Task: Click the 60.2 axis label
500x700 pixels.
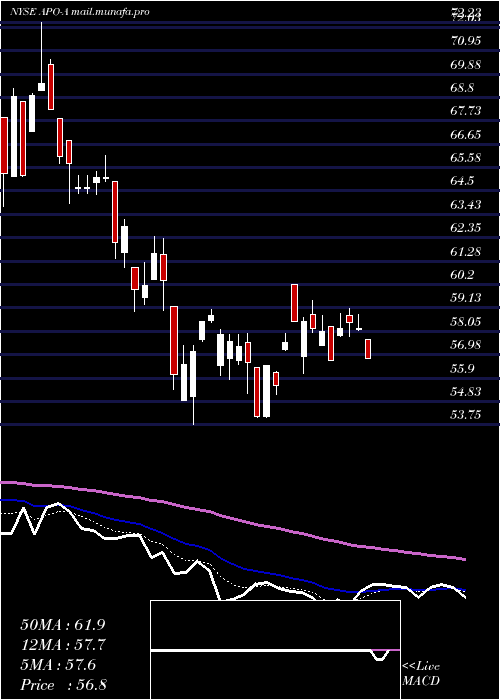Action: tap(462, 275)
